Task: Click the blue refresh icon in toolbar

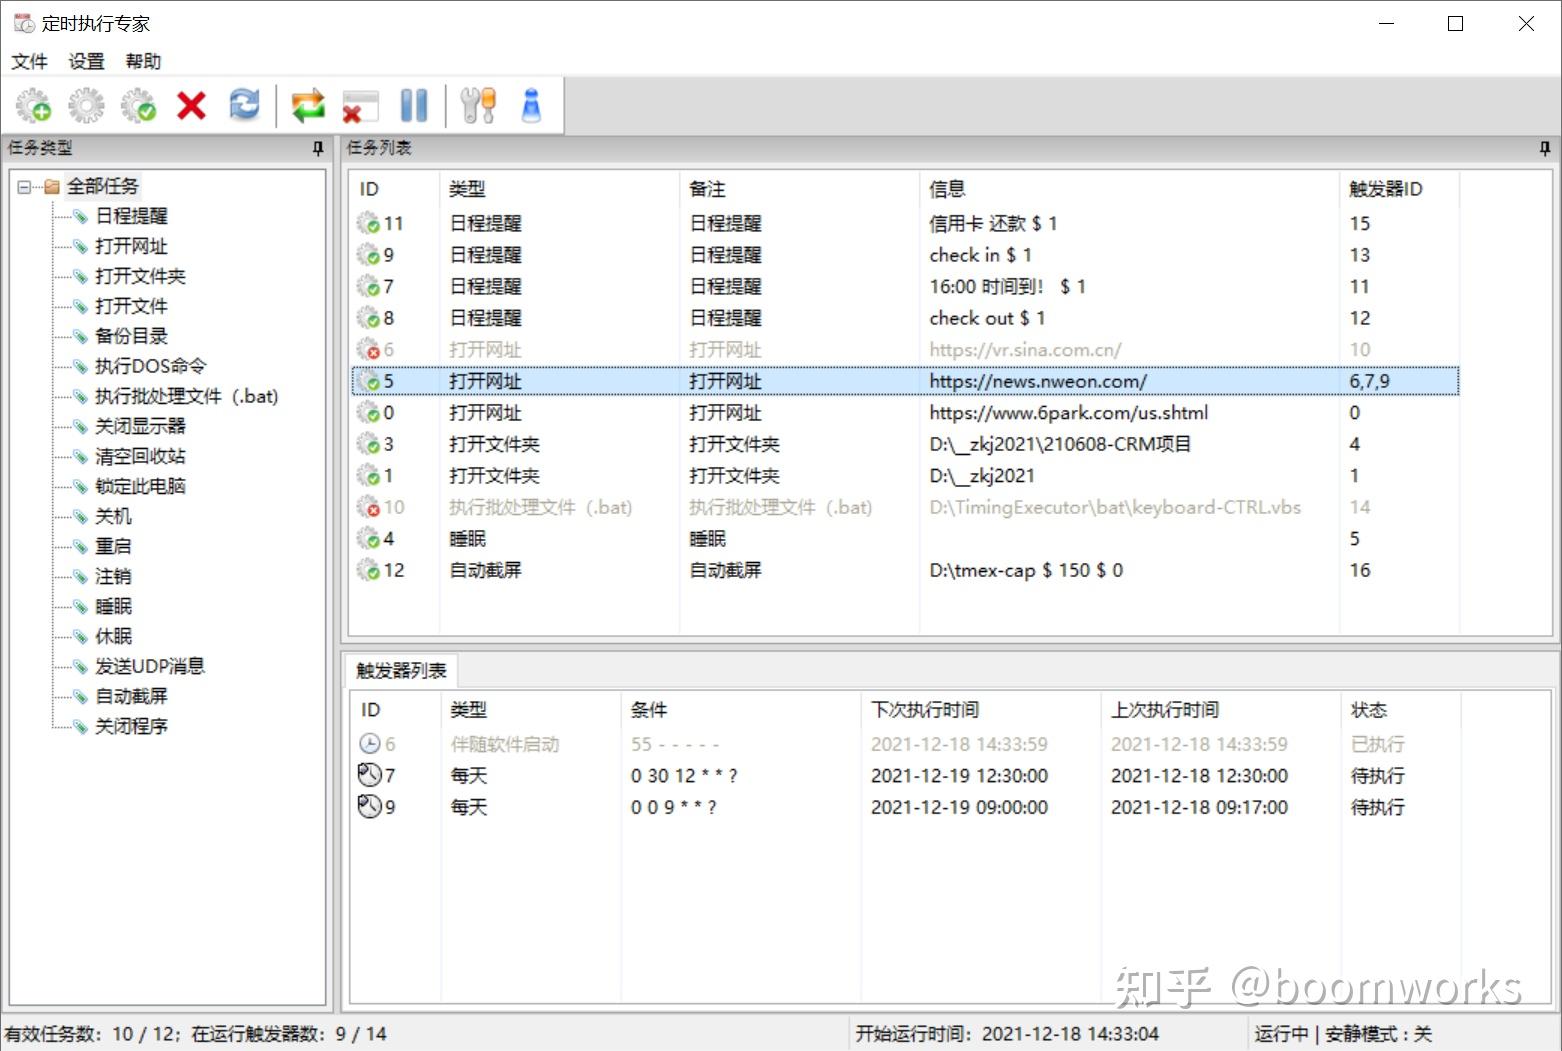Action: [244, 104]
